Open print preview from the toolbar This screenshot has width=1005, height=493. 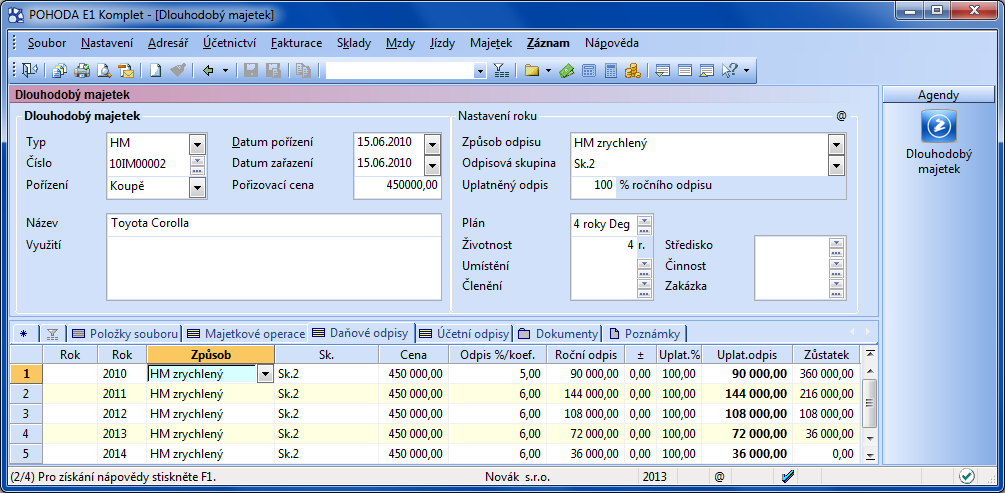103,70
